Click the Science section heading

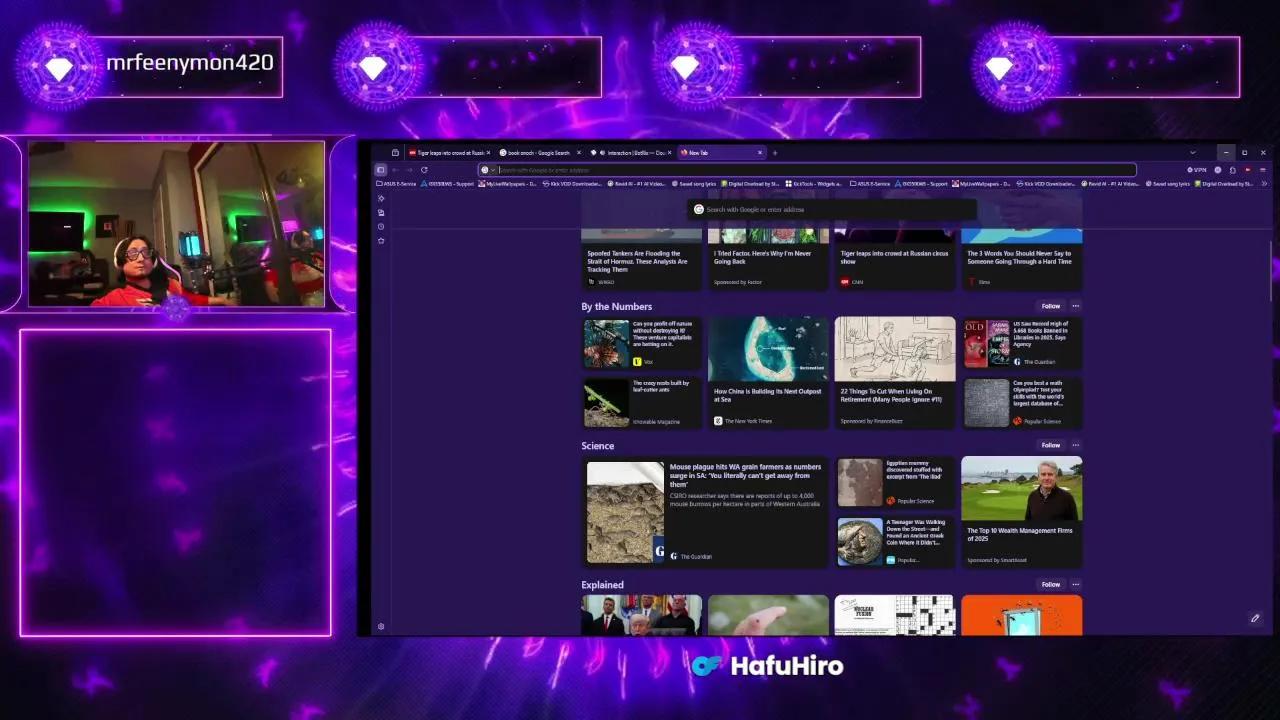(598, 445)
